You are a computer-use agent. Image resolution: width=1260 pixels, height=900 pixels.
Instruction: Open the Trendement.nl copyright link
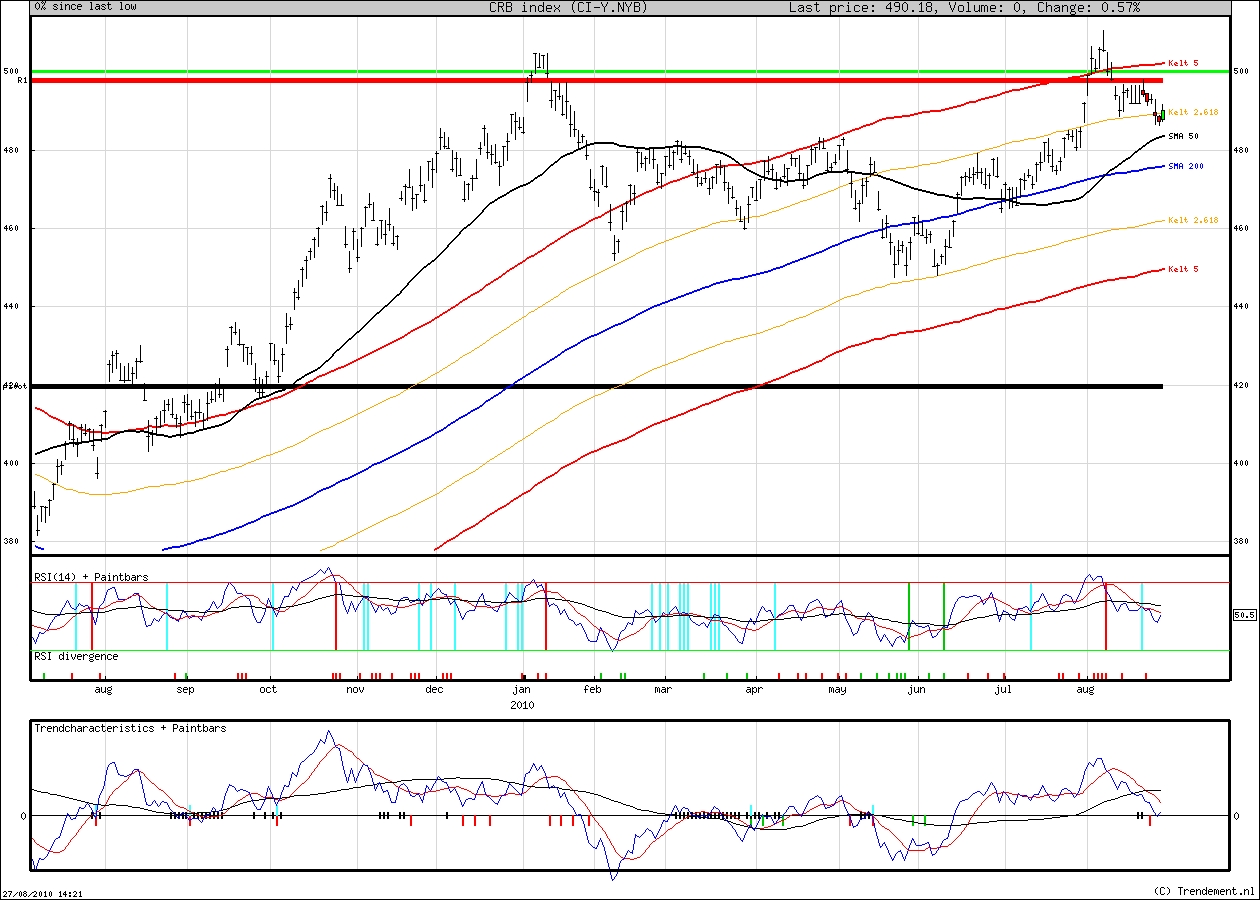(x=1202, y=890)
